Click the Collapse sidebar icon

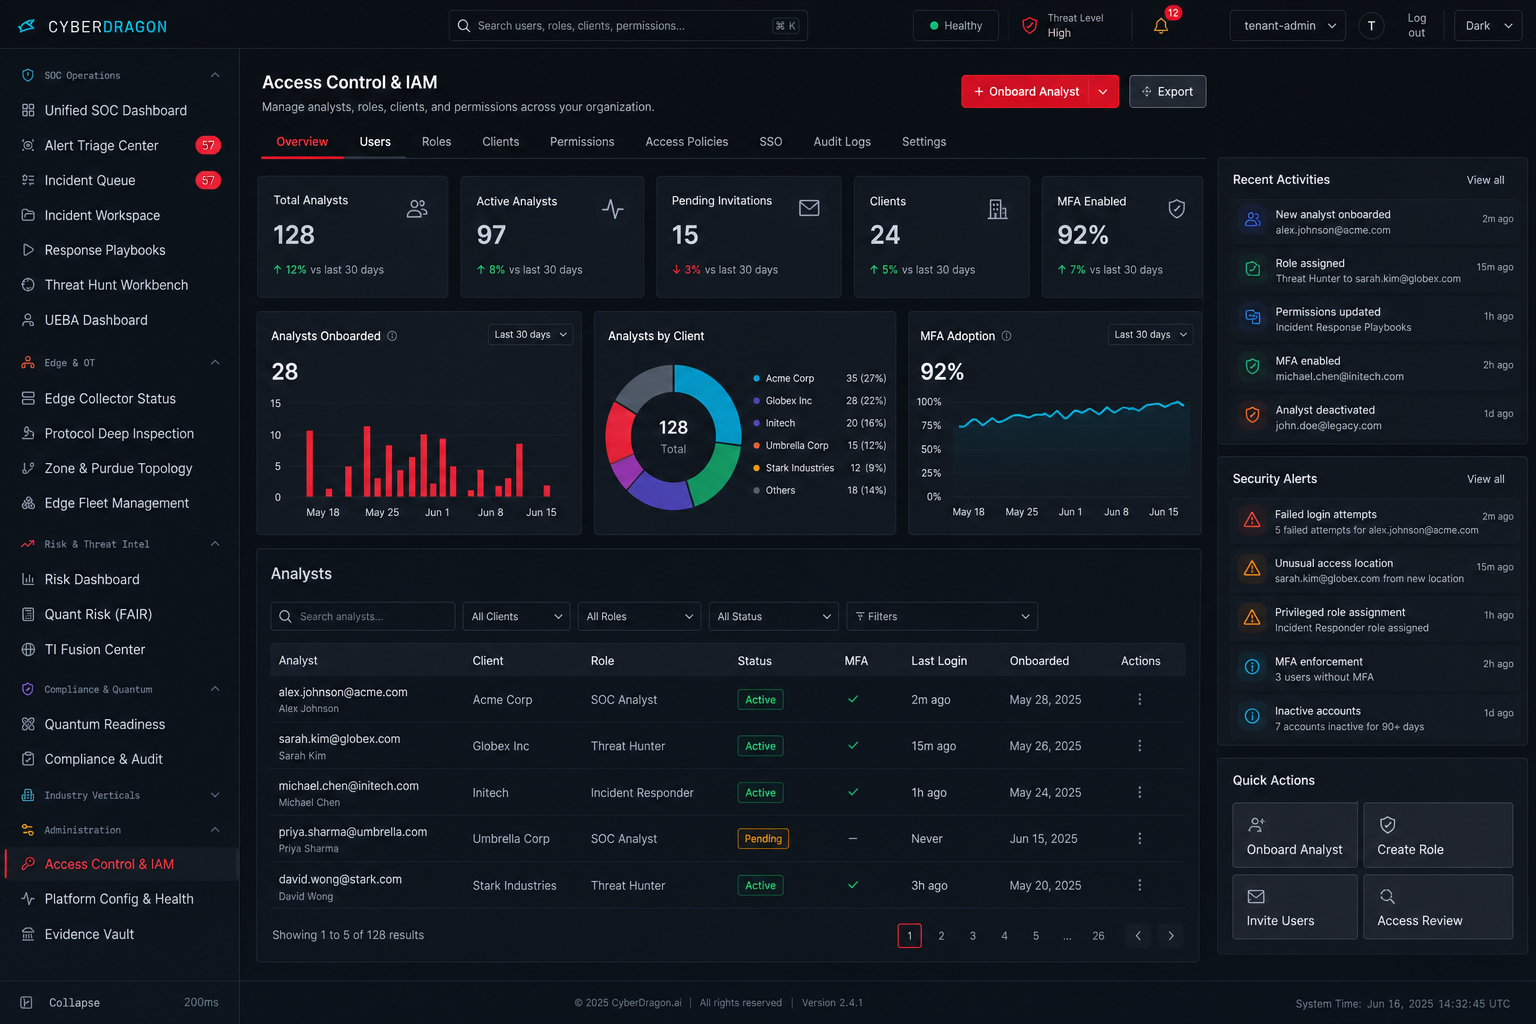(27, 1002)
